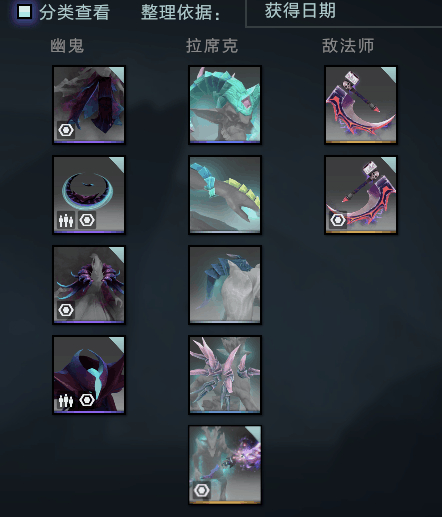
Task: Click the socket gem icon on second scythe
Action: click(x=338, y=220)
